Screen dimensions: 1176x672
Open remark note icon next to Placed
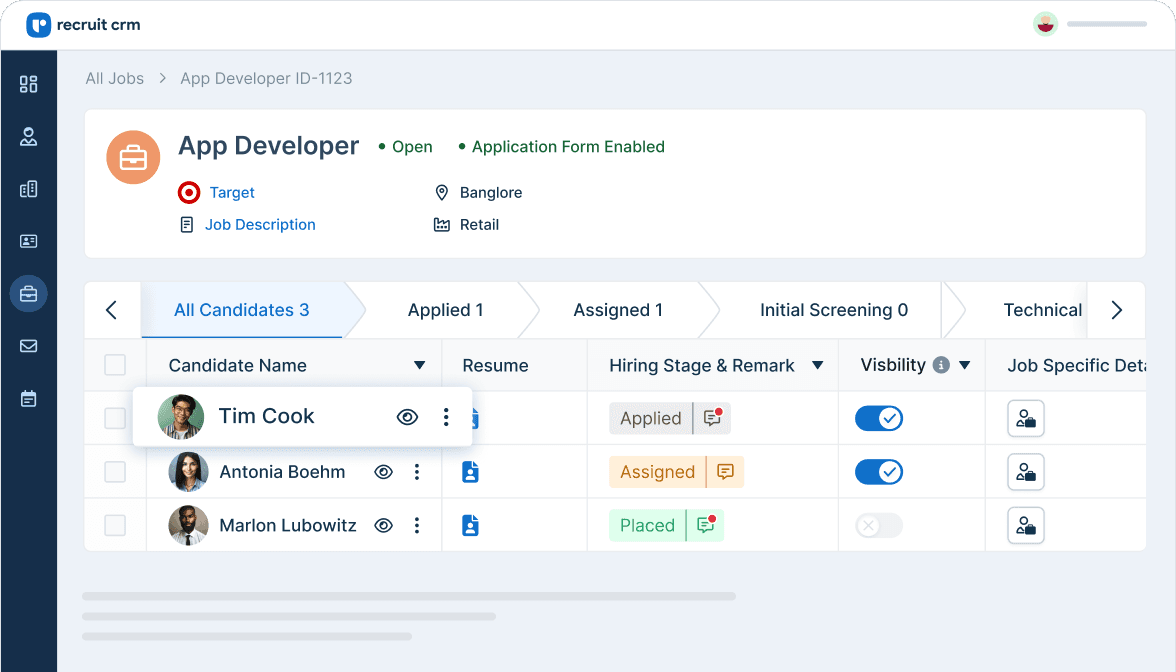click(x=706, y=524)
